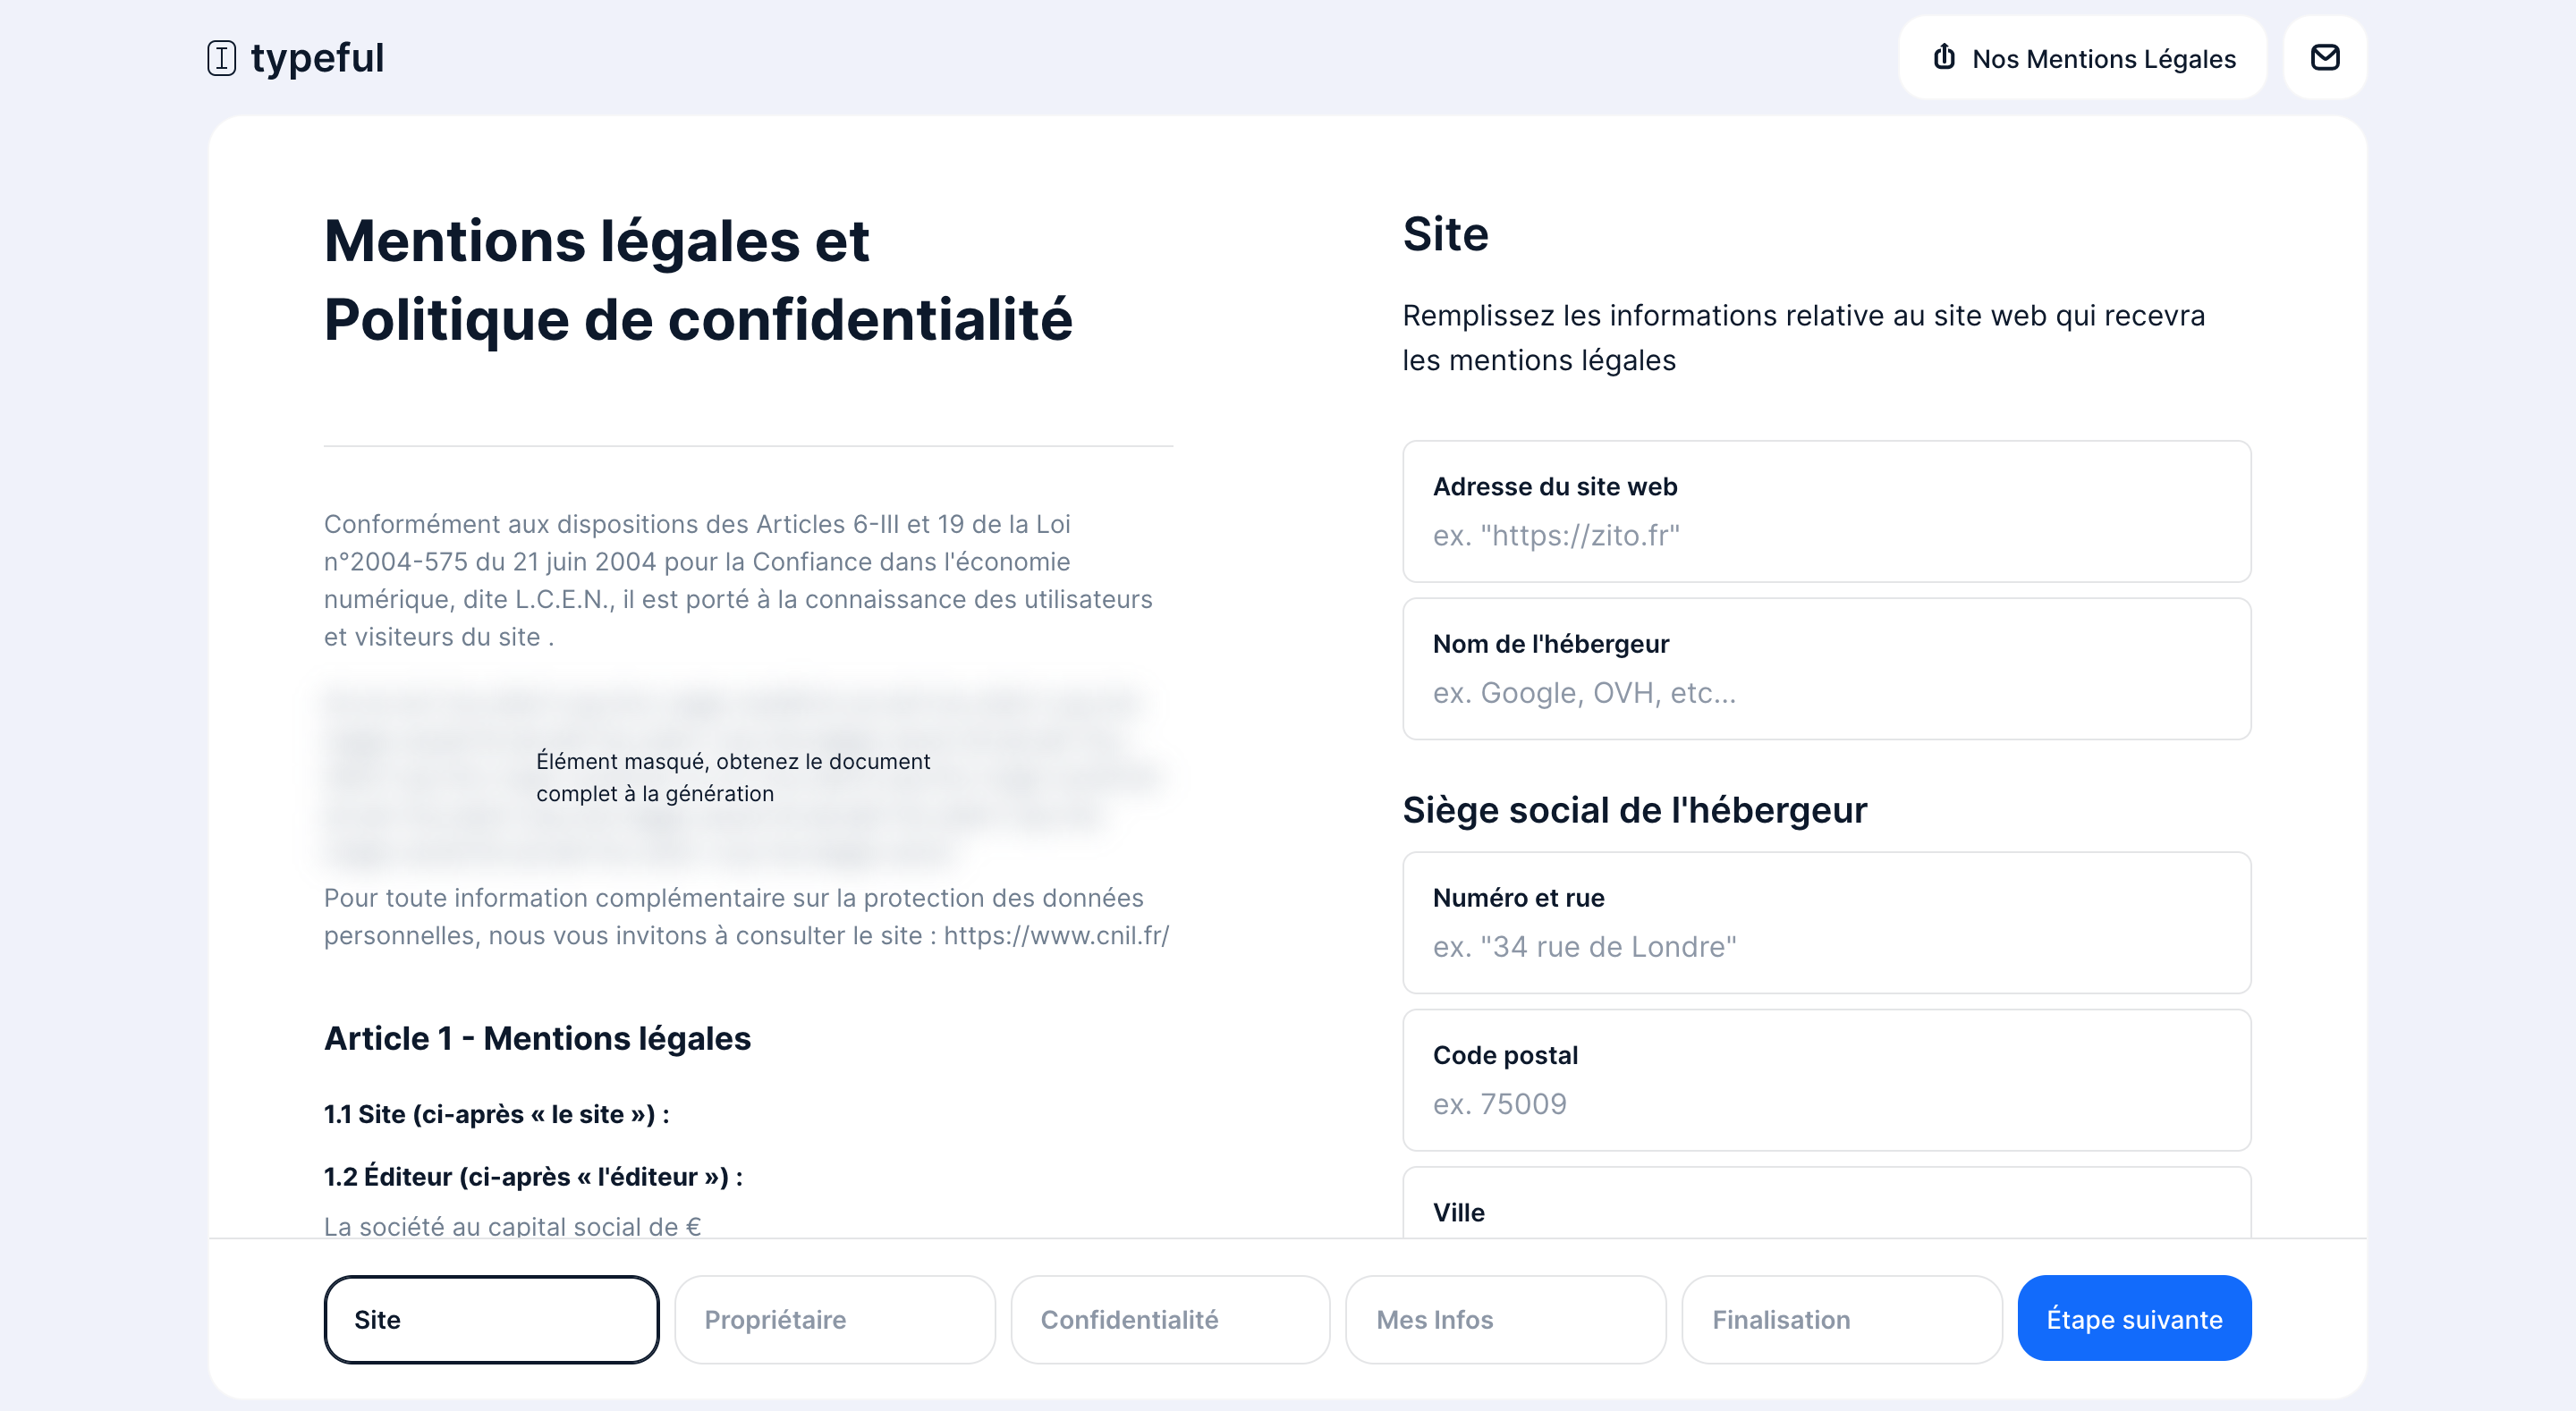Click the Numéro et rue field

pyautogui.click(x=1826, y=946)
